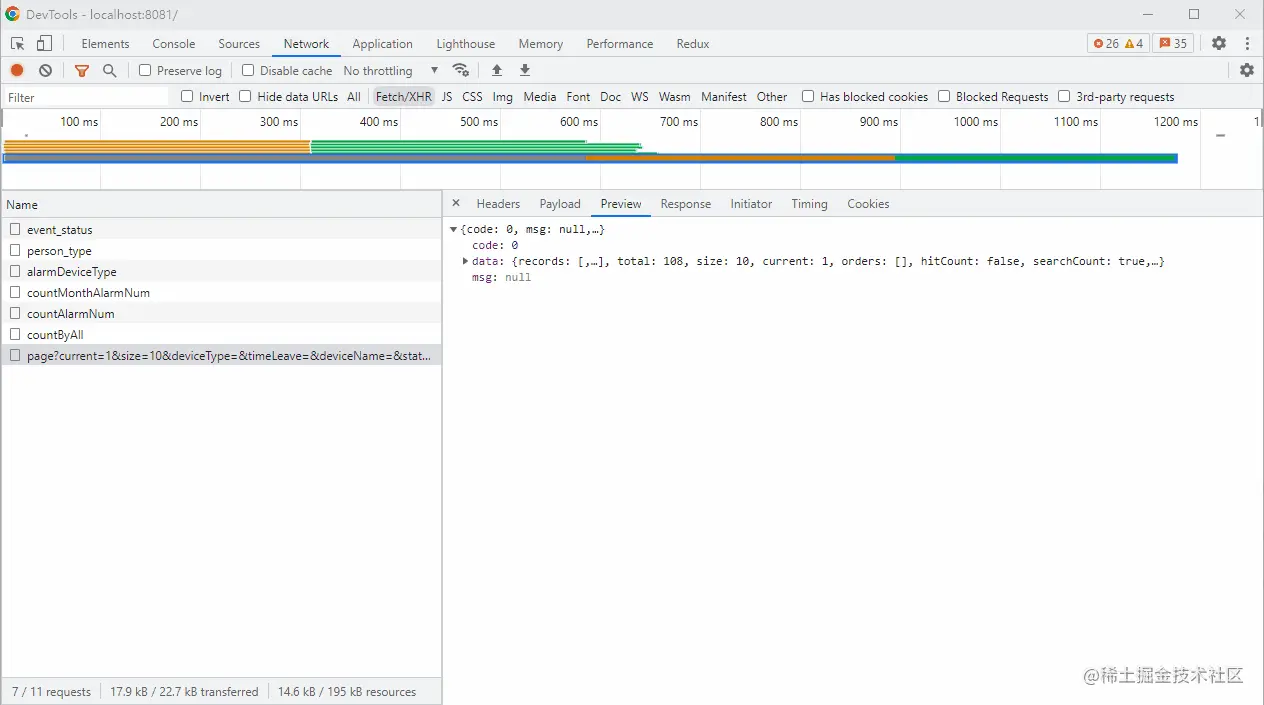Viewport: 1264px width, 705px height.
Task: Select the countAlarmNum request row
Action: coord(220,313)
